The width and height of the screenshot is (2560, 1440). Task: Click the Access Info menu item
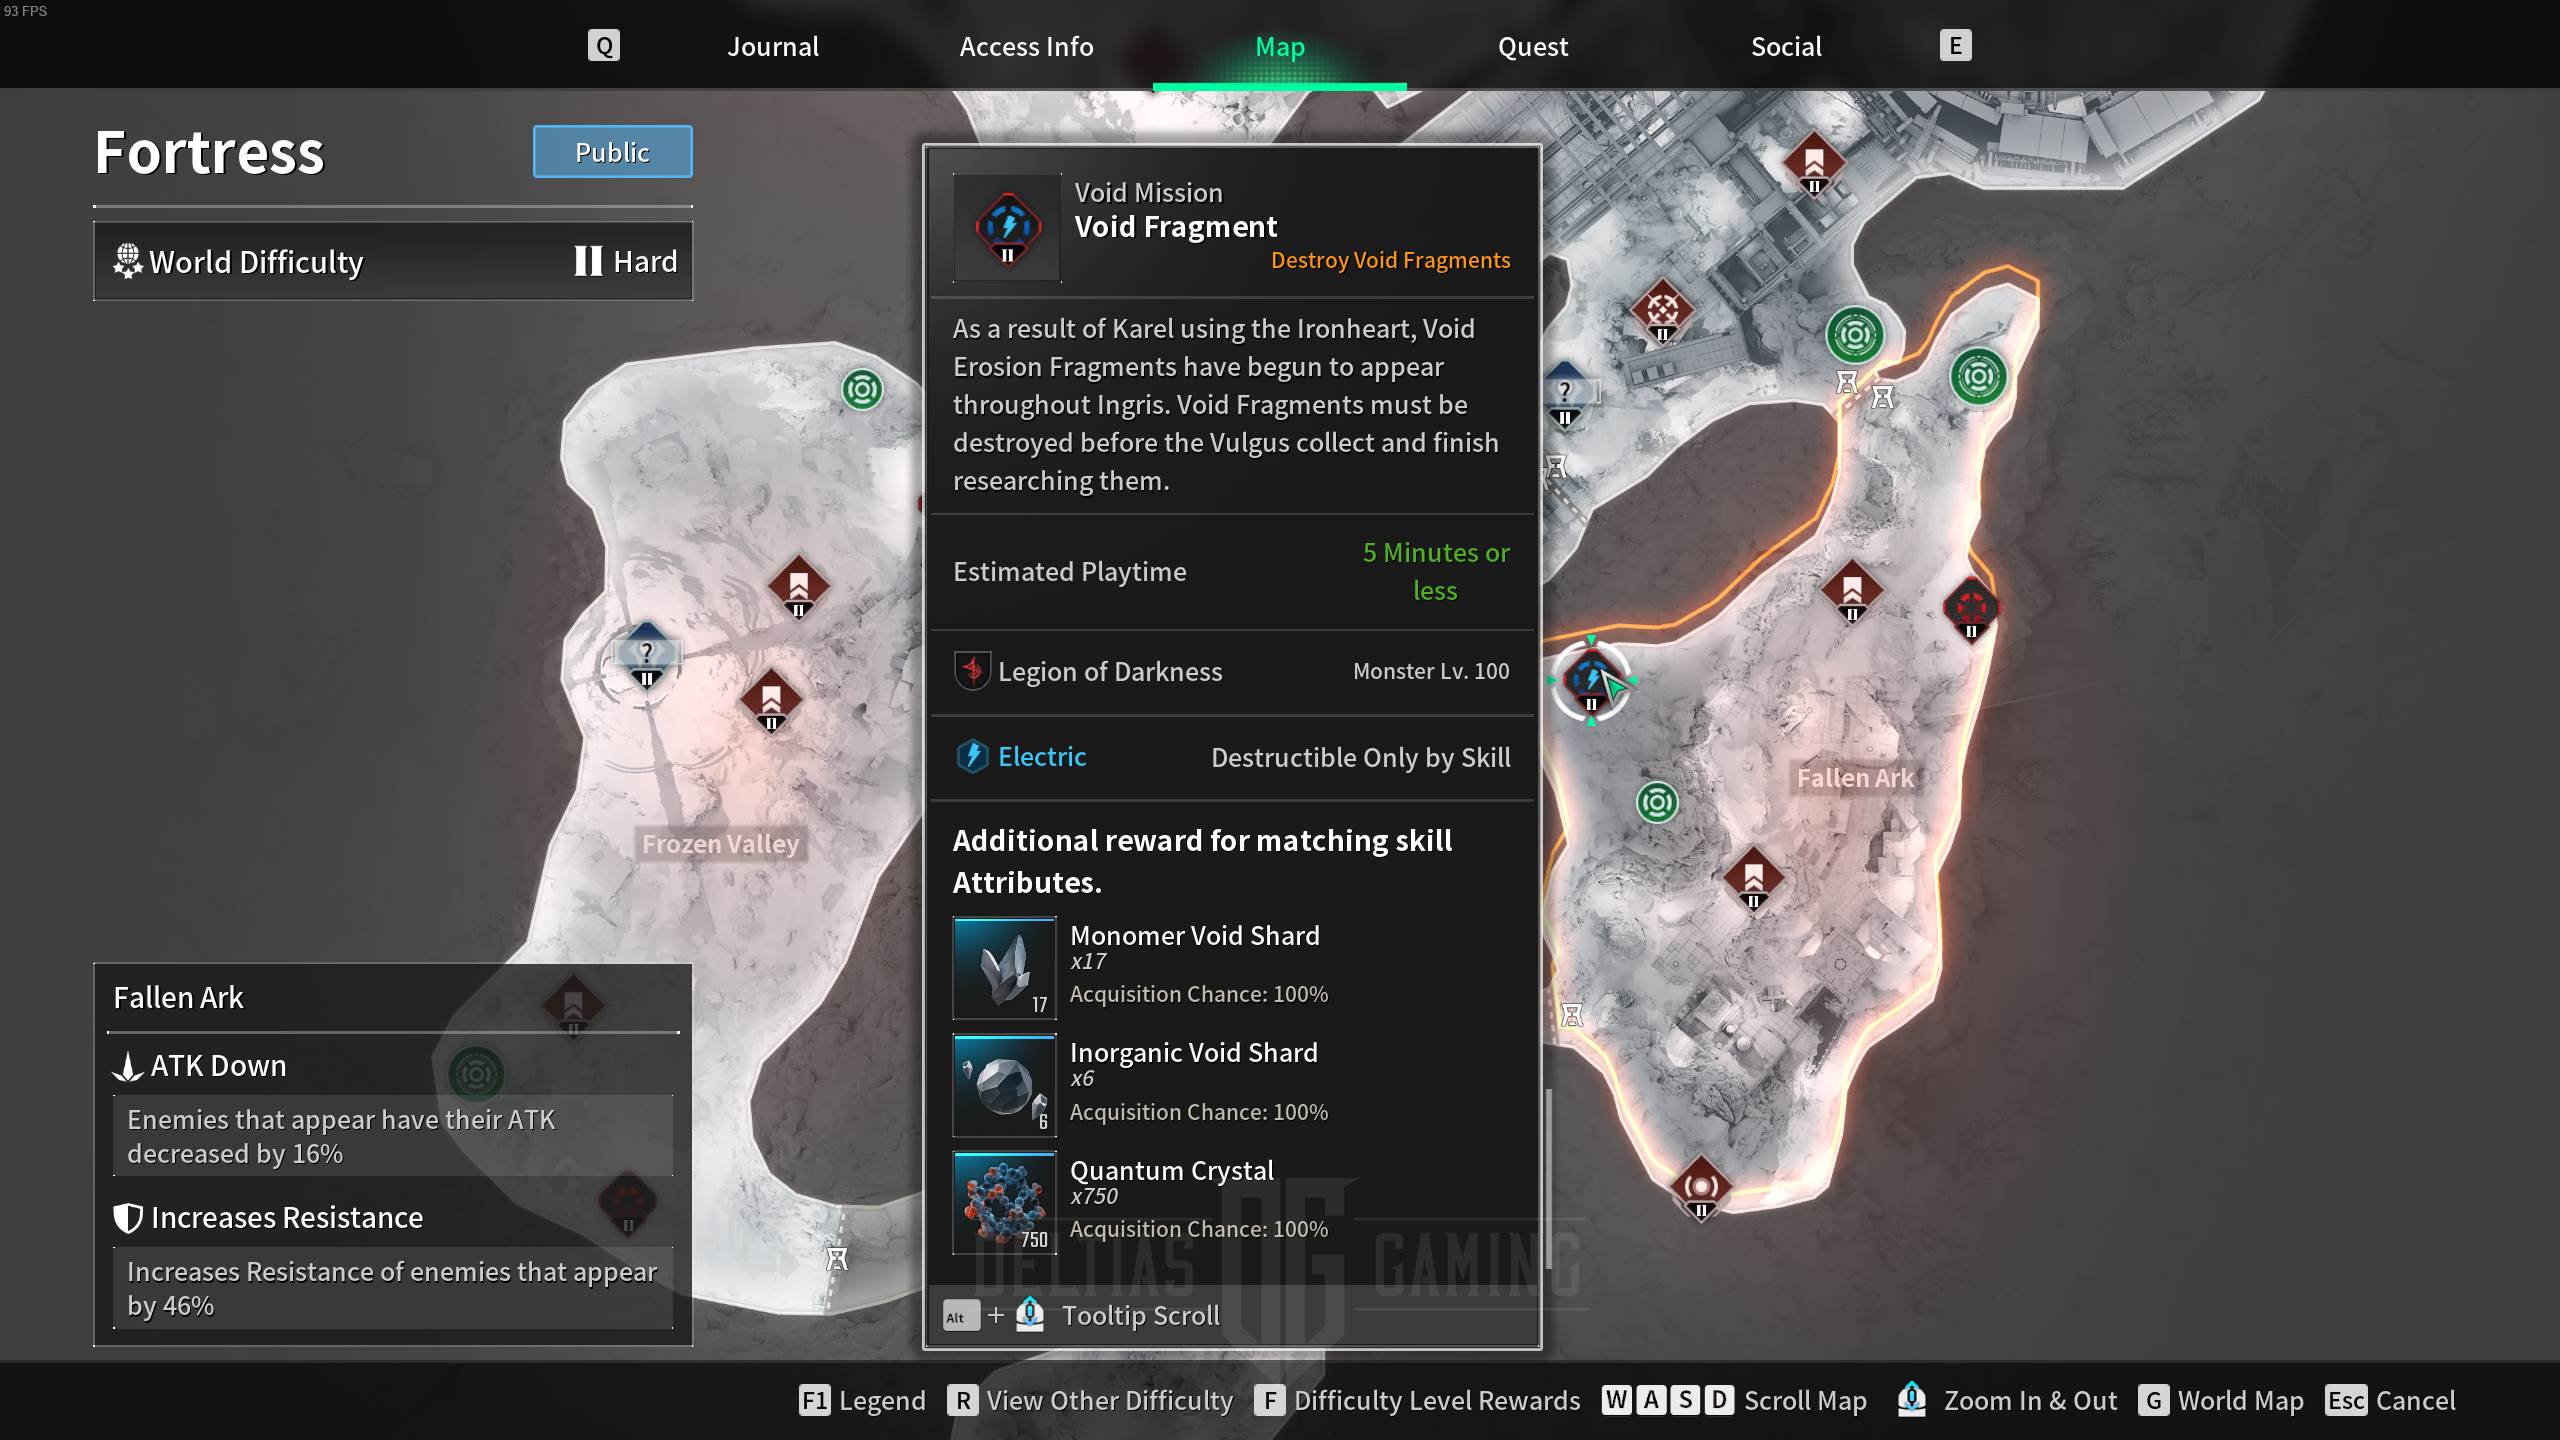click(1027, 46)
